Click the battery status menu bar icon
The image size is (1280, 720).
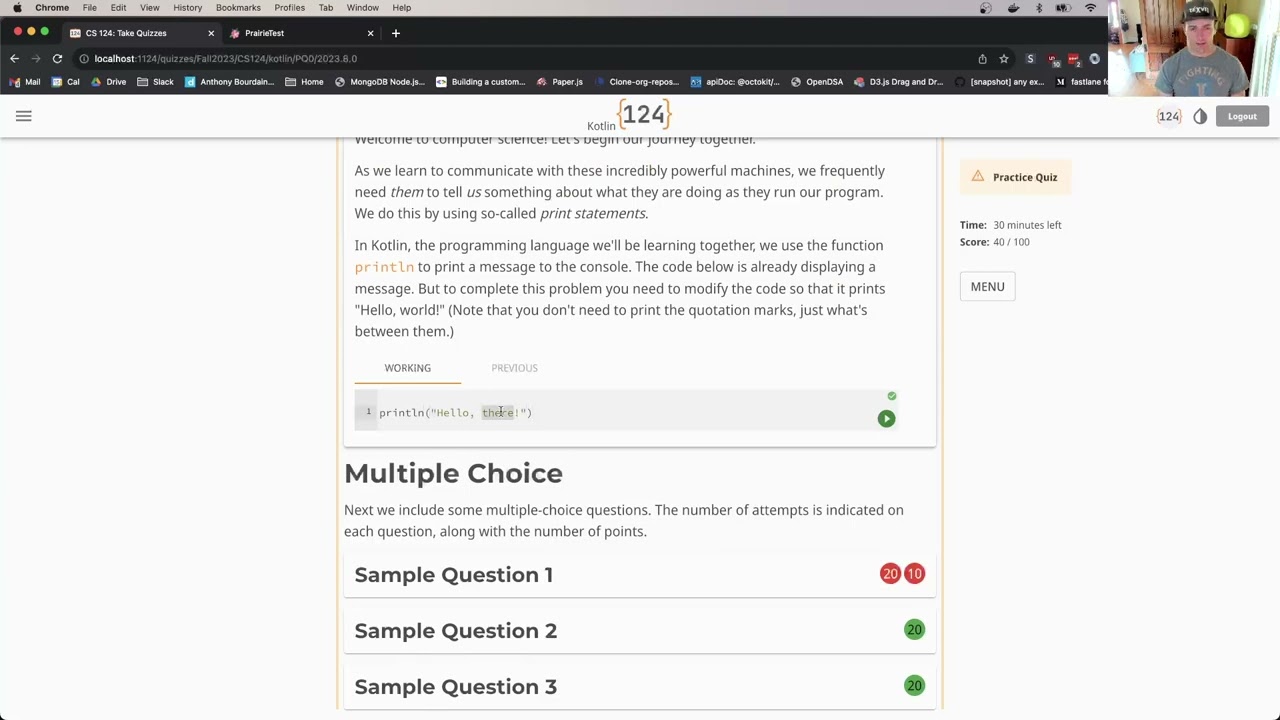(x=1064, y=8)
